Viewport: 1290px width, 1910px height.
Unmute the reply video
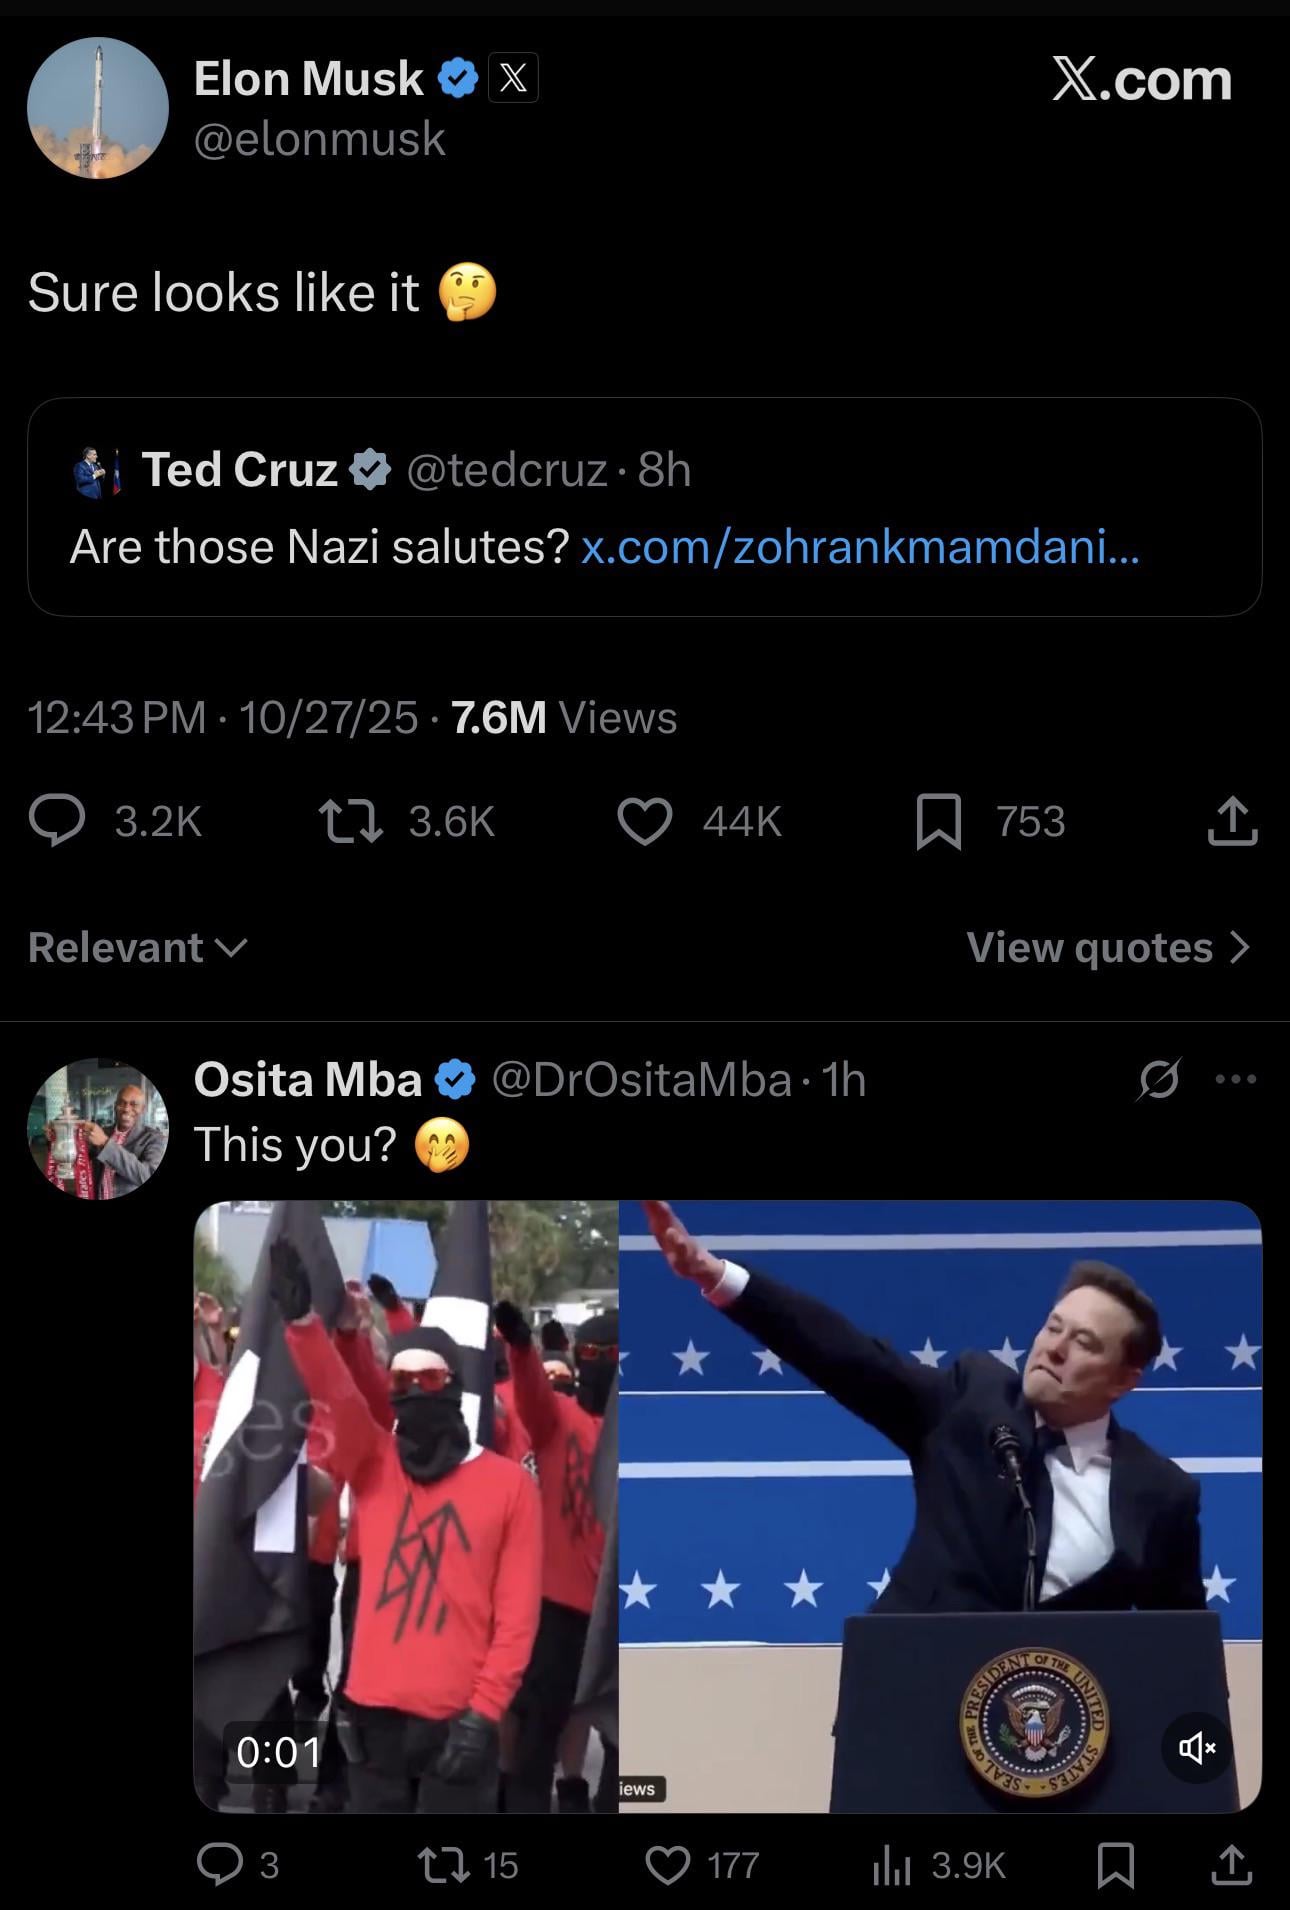(1196, 1747)
